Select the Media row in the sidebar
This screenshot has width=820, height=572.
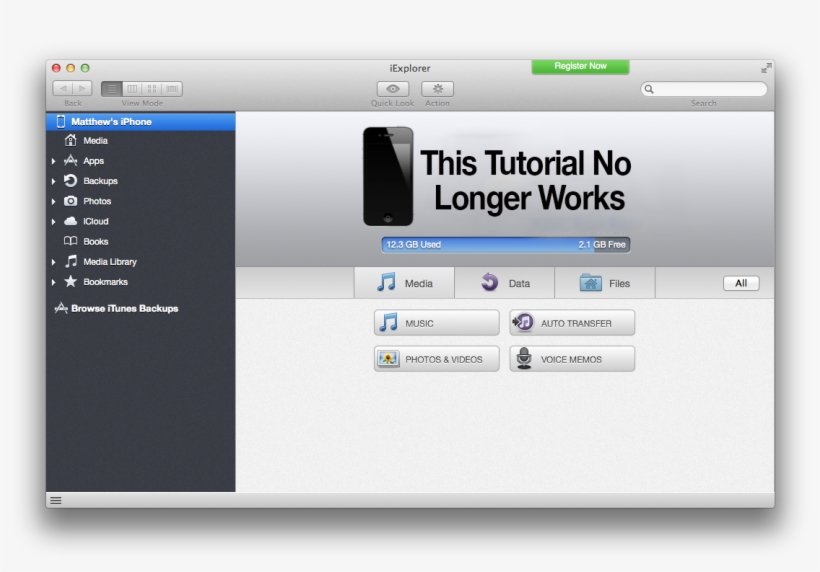[141, 140]
